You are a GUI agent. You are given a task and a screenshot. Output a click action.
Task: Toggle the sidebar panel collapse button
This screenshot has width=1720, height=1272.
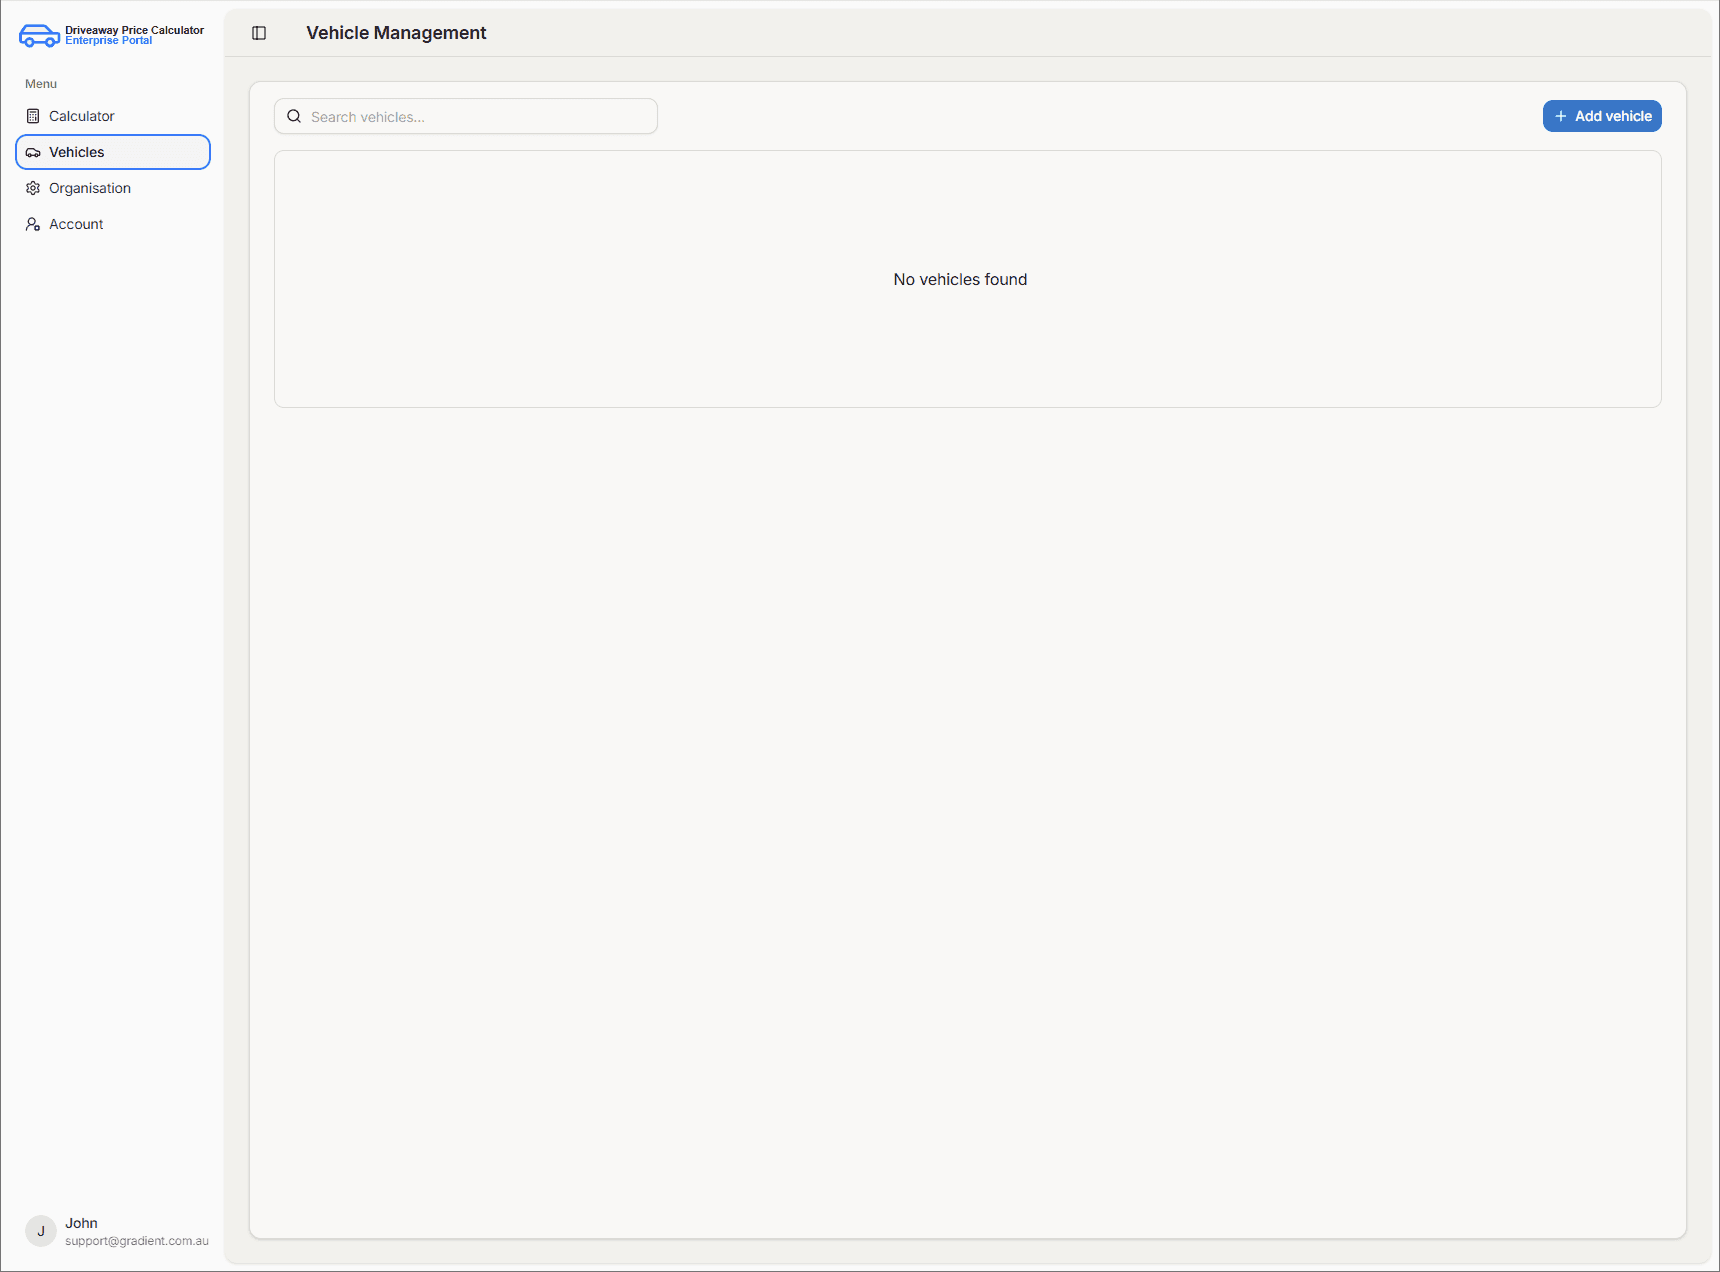(259, 33)
